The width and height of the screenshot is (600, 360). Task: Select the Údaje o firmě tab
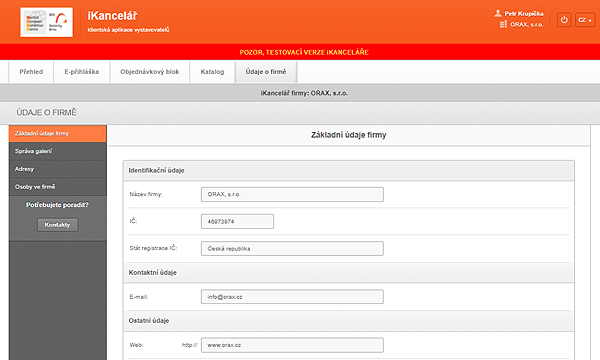click(266, 72)
